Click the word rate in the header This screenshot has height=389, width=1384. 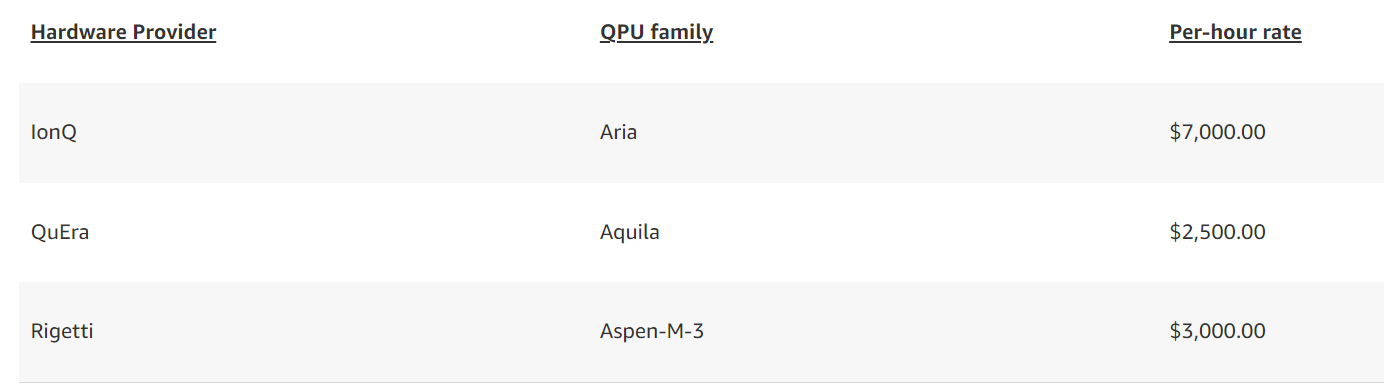click(x=1282, y=32)
